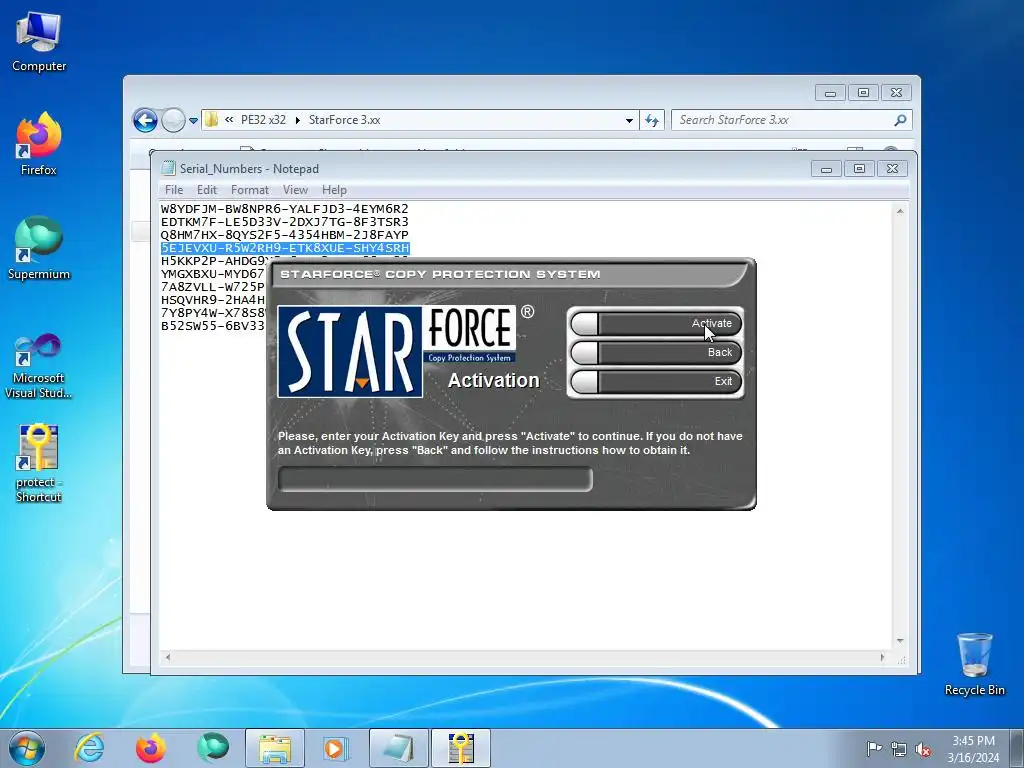Click StarForce 3.xx breadcrumb in address bar
This screenshot has height=768, width=1024.
point(344,120)
